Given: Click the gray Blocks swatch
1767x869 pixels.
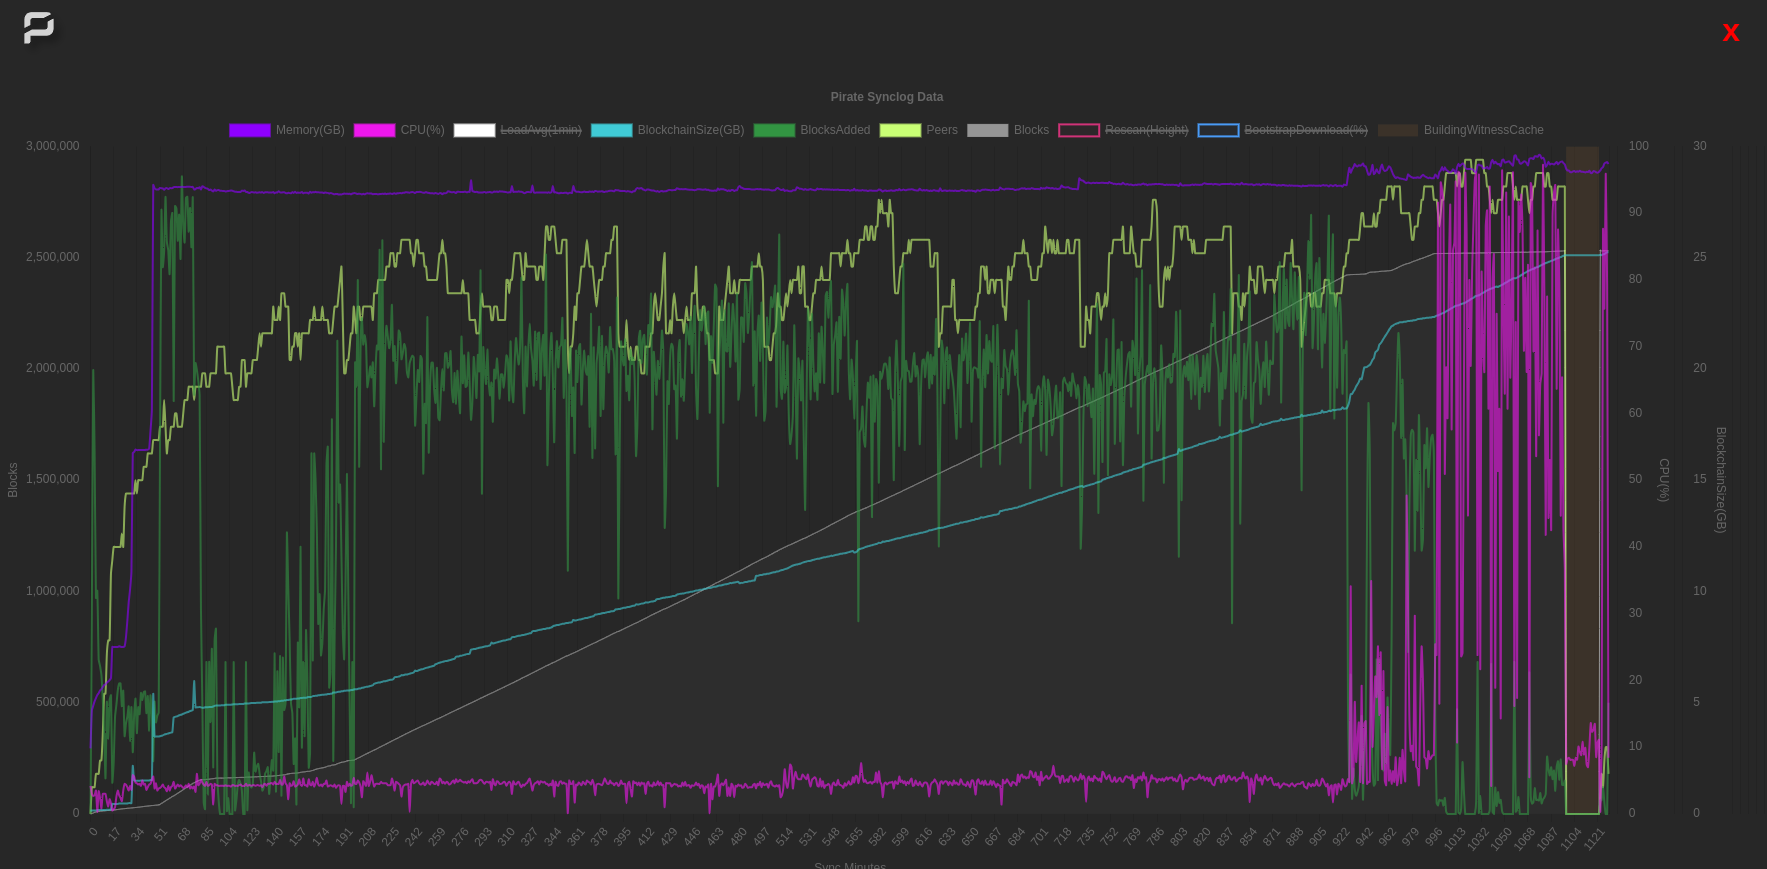Looking at the screenshot, I should 988,130.
